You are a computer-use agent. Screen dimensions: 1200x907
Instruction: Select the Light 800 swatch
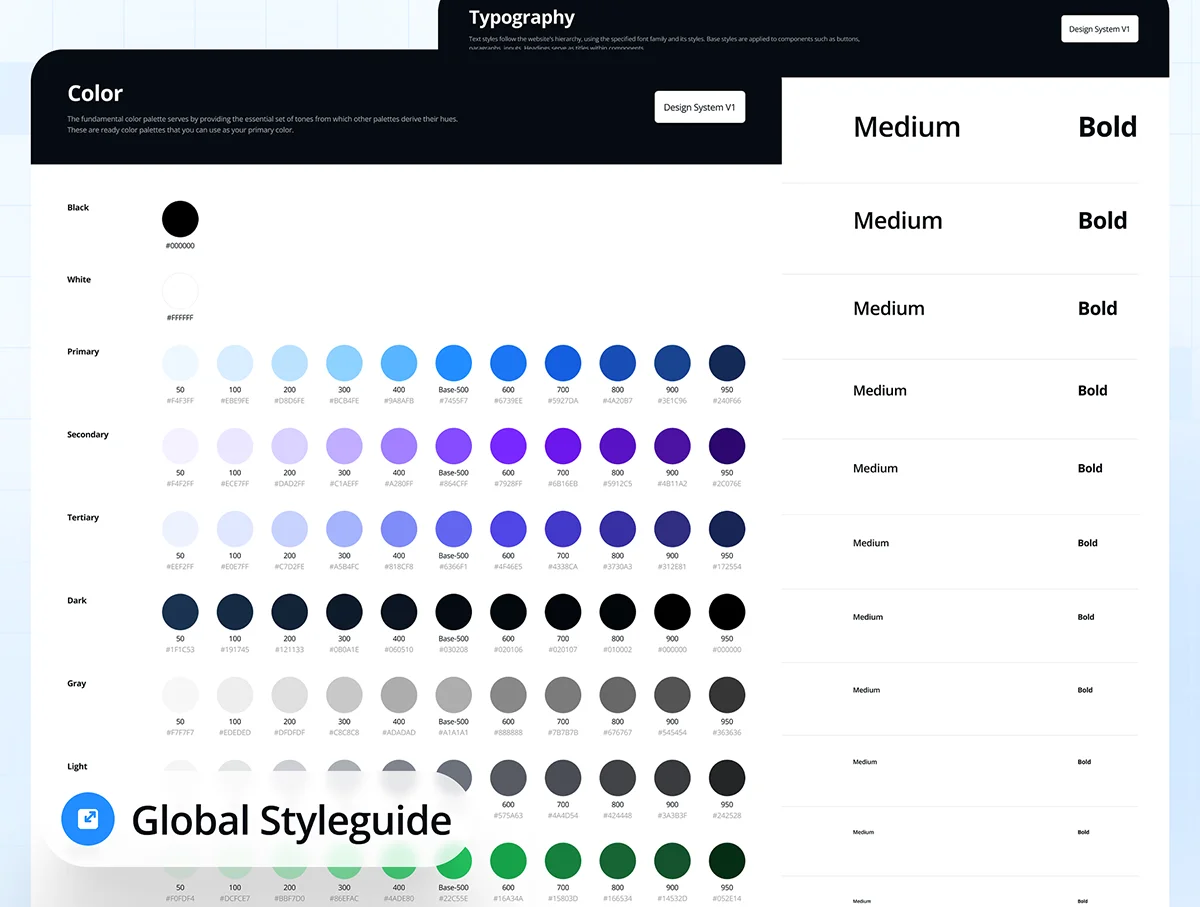[x=617, y=777]
